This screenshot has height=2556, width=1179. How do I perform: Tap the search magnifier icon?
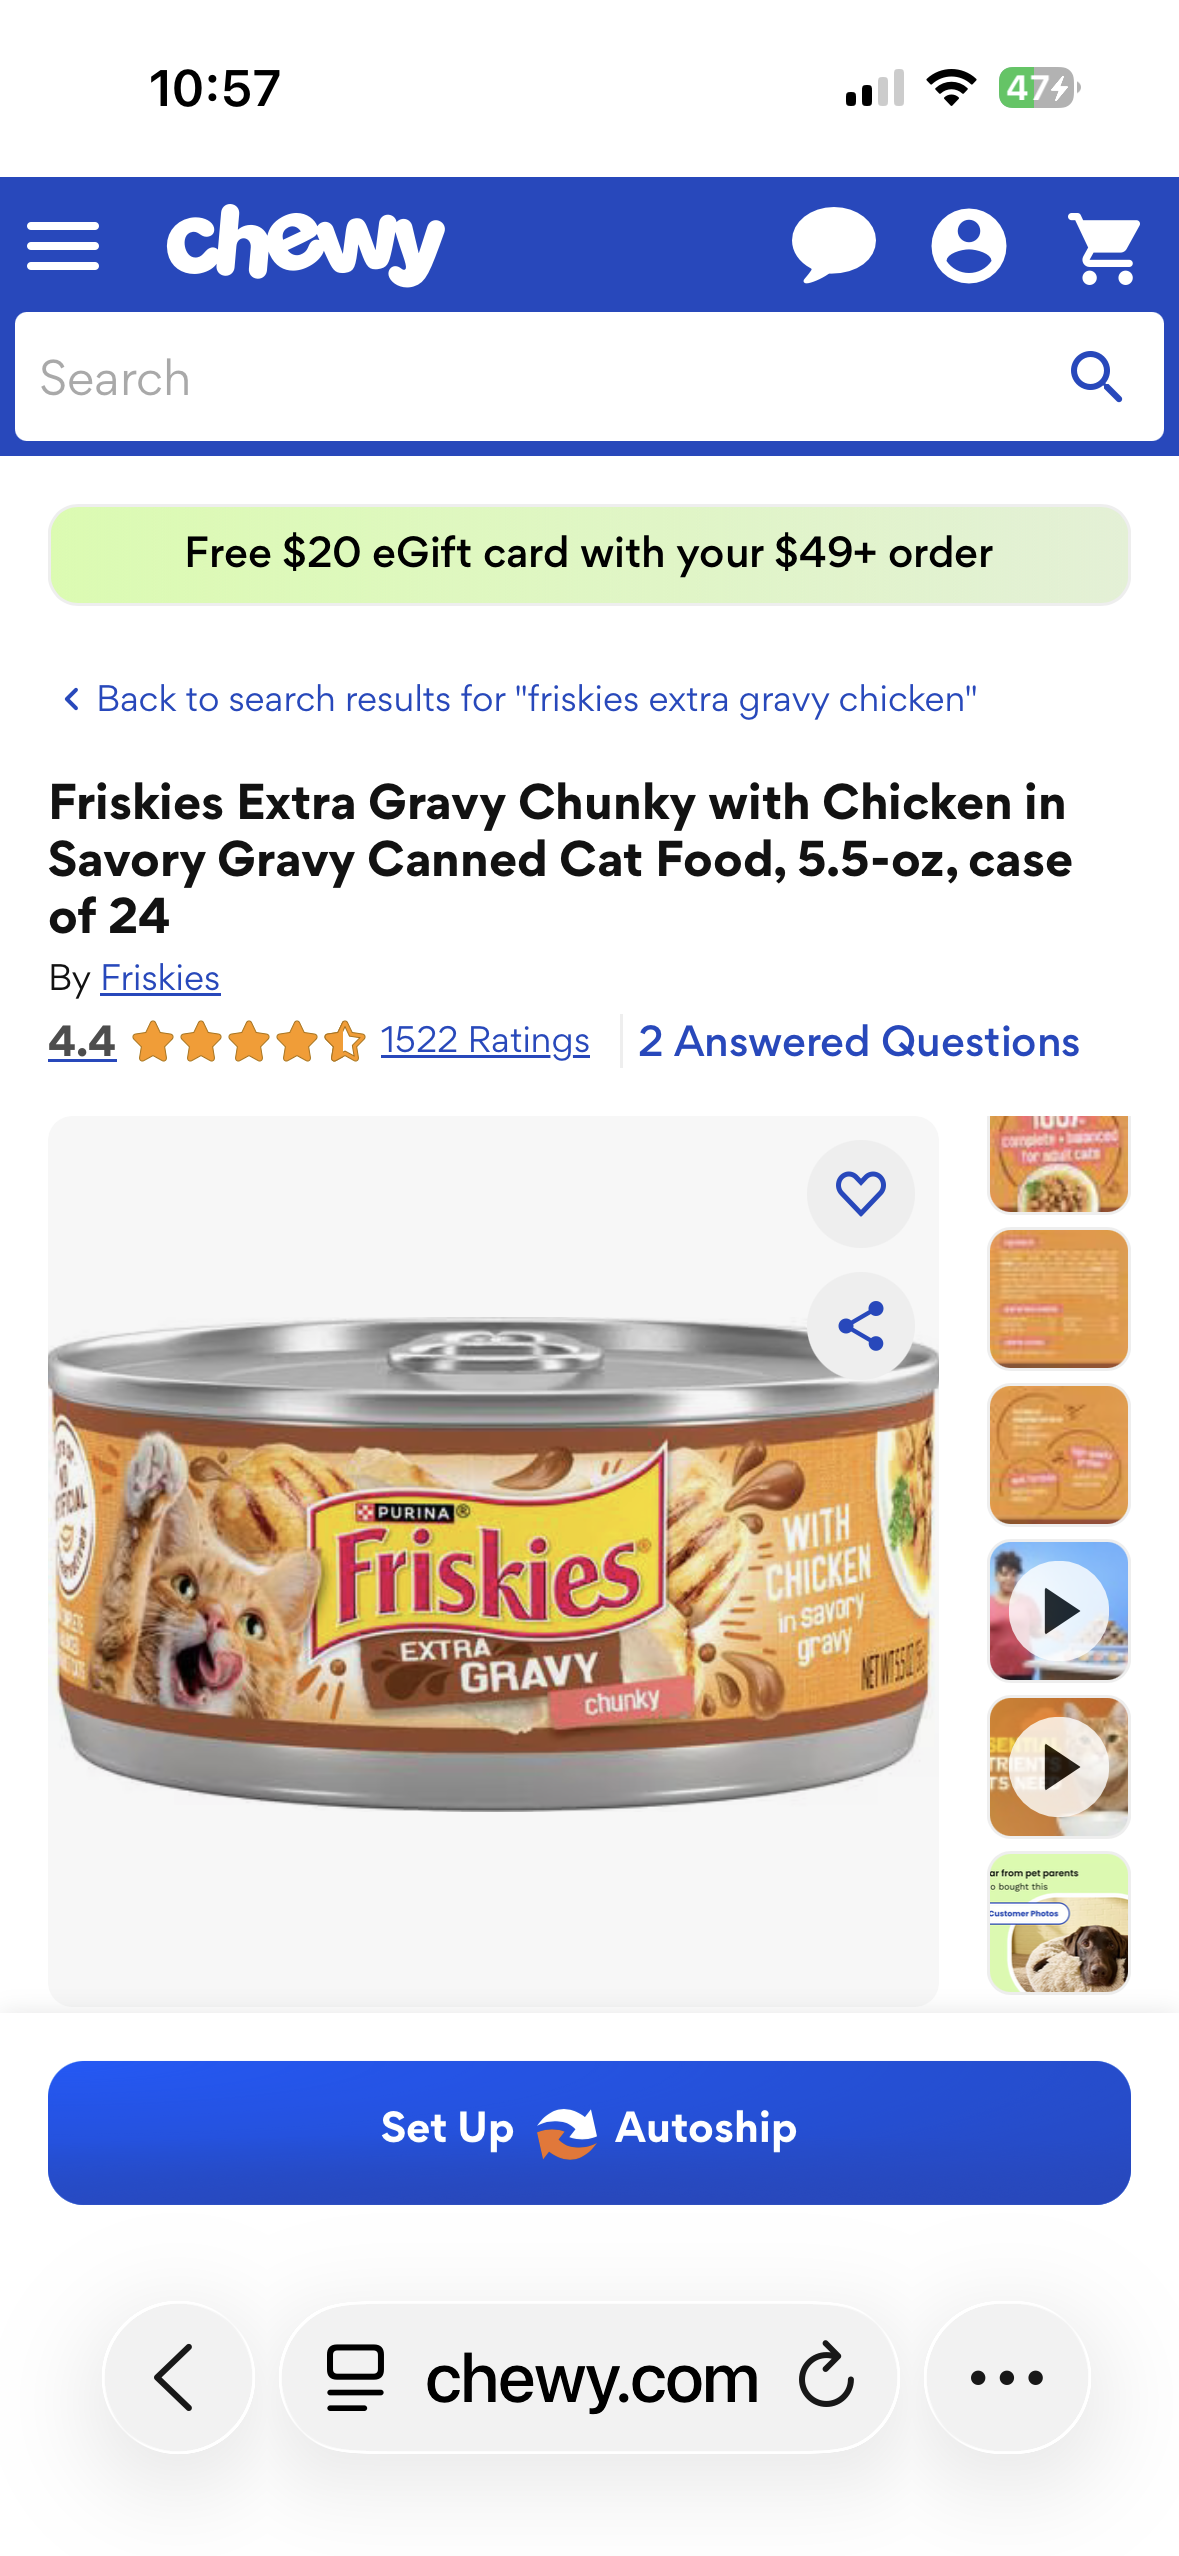pos(1096,377)
